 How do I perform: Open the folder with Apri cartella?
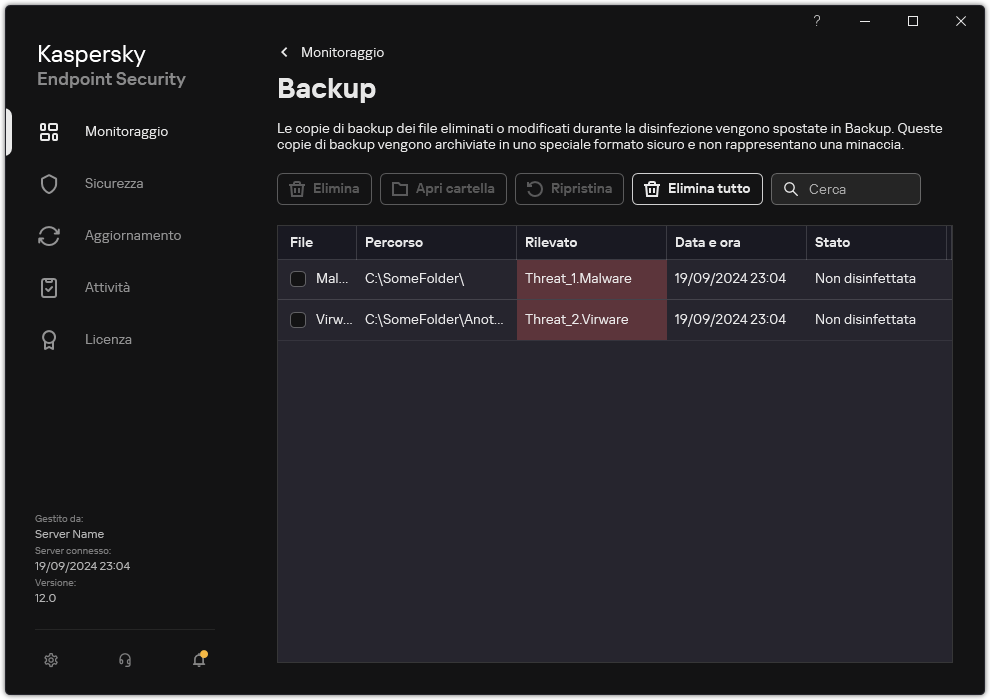click(x=443, y=189)
